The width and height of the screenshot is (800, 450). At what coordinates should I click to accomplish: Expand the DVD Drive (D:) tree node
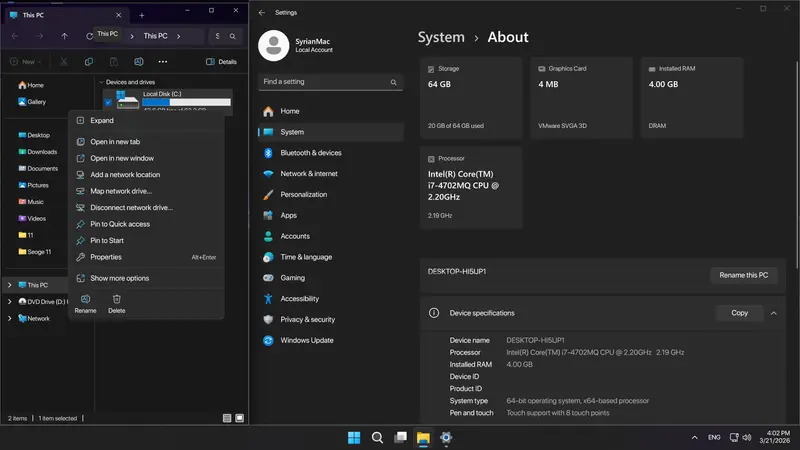tap(9, 302)
